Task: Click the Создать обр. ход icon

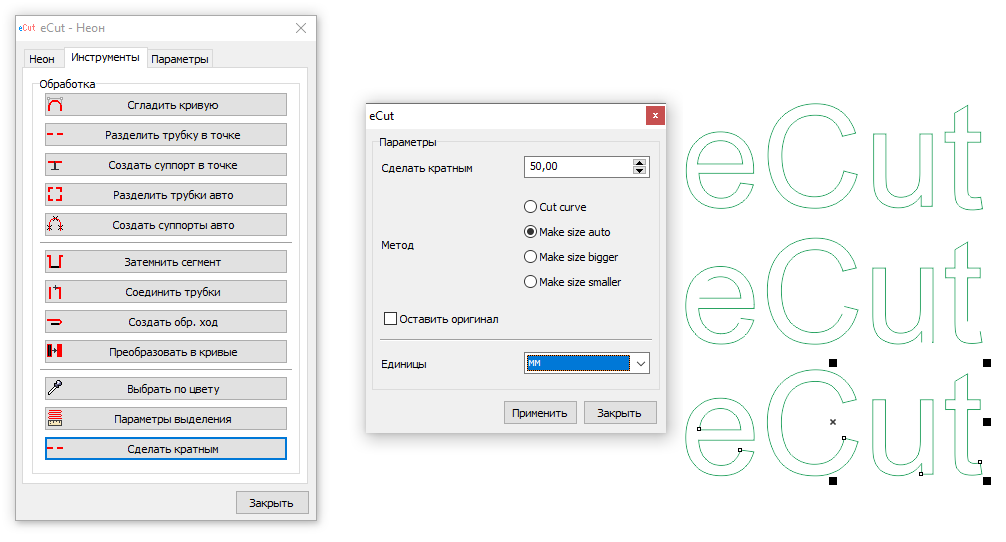Action: point(55,322)
